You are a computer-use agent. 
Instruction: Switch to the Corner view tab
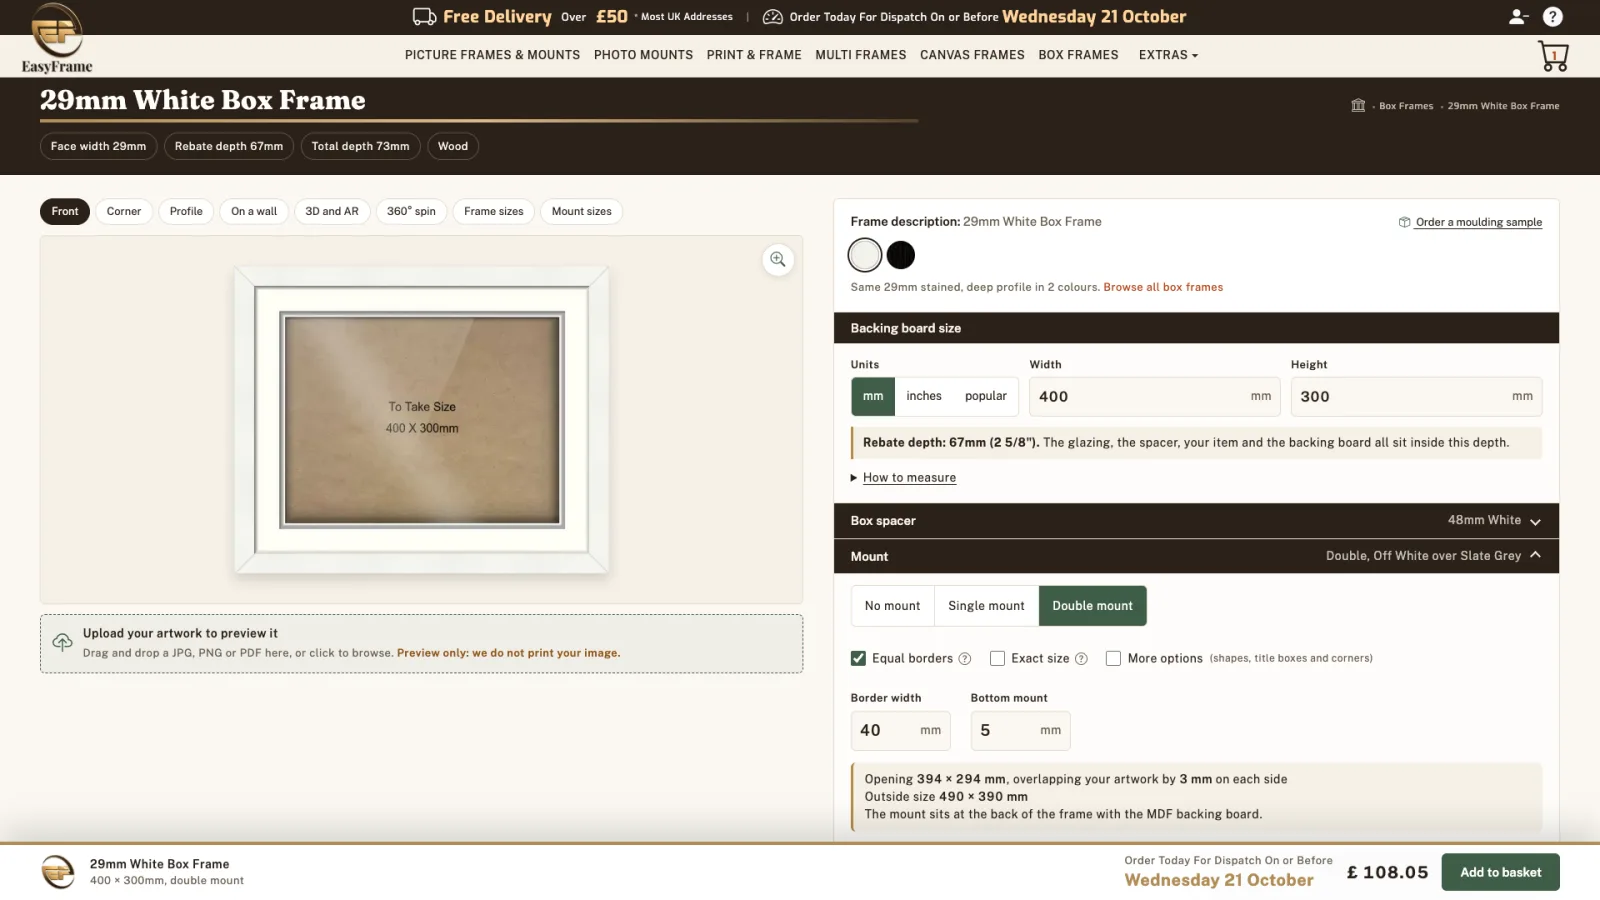(x=124, y=211)
